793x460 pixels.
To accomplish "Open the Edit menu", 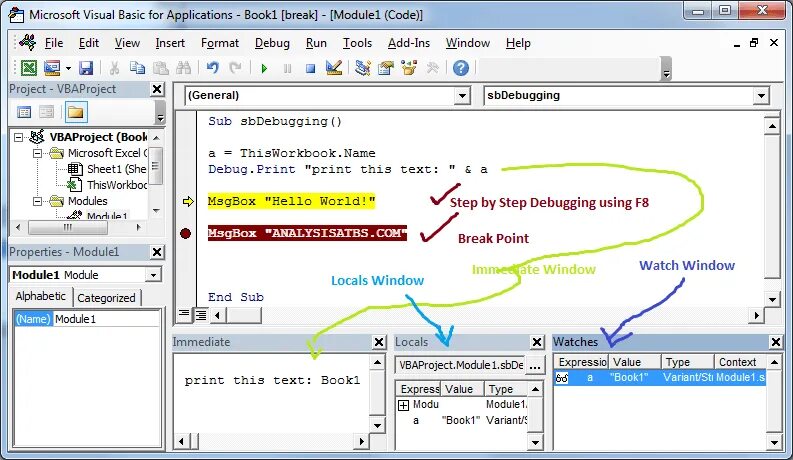I will (89, 43).
